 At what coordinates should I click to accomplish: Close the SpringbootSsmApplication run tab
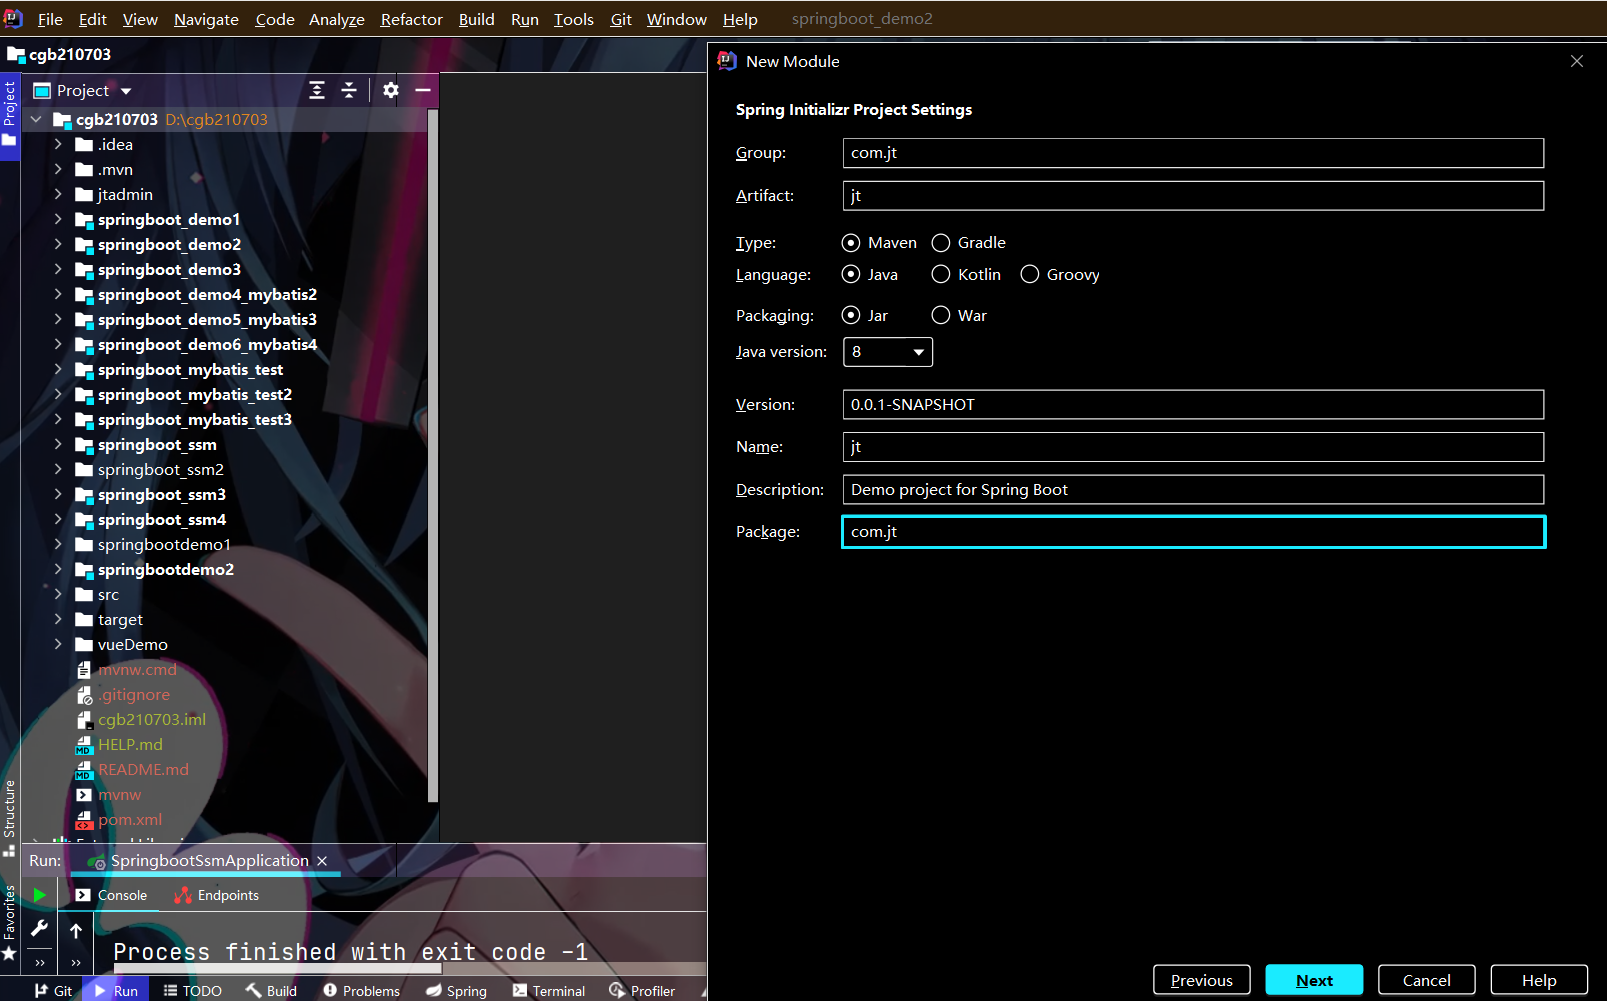pyautogui.click(x=322, y=861)
